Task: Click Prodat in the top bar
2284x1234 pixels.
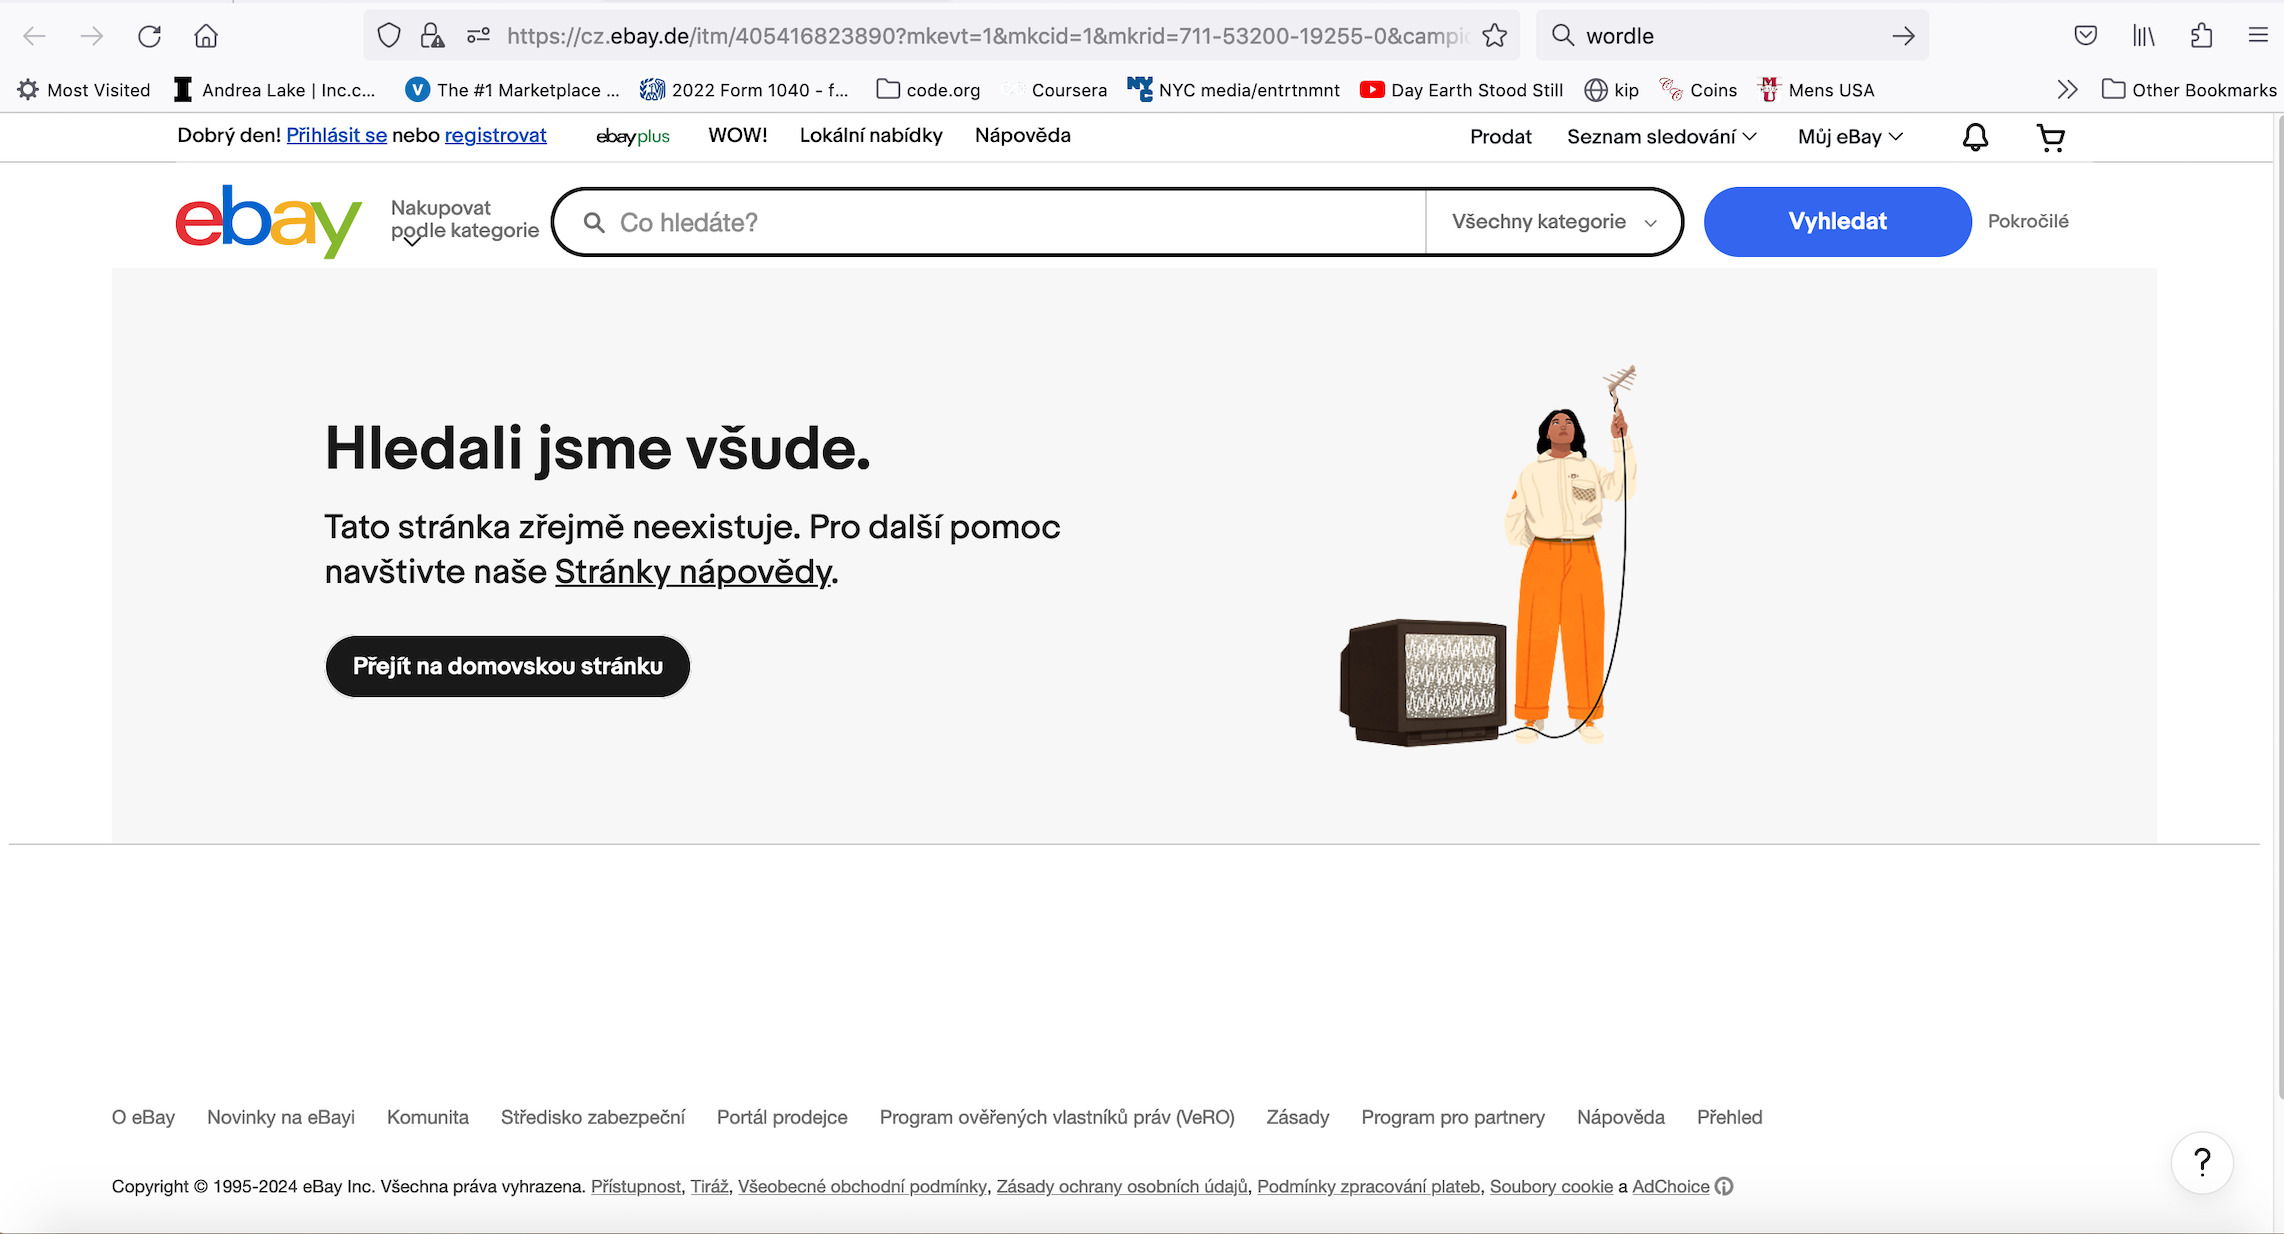Action: click(1500, 137)
